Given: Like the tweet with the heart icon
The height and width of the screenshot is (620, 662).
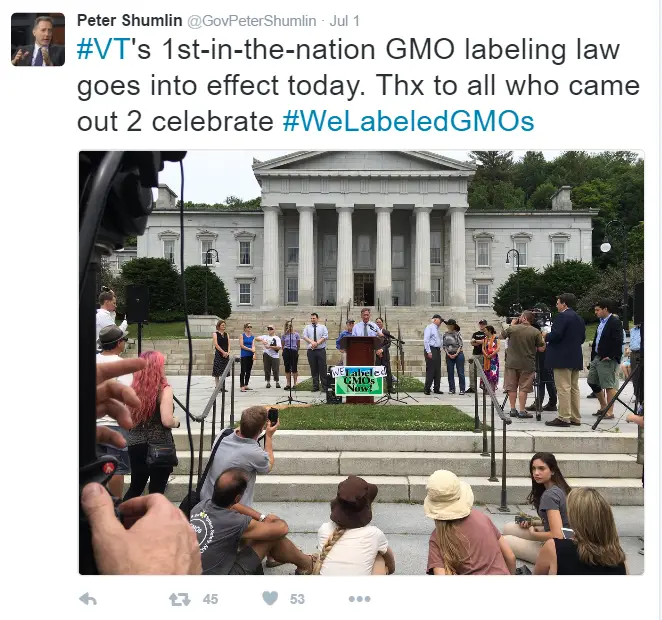Looking at the screenshot, I should 270,598.
